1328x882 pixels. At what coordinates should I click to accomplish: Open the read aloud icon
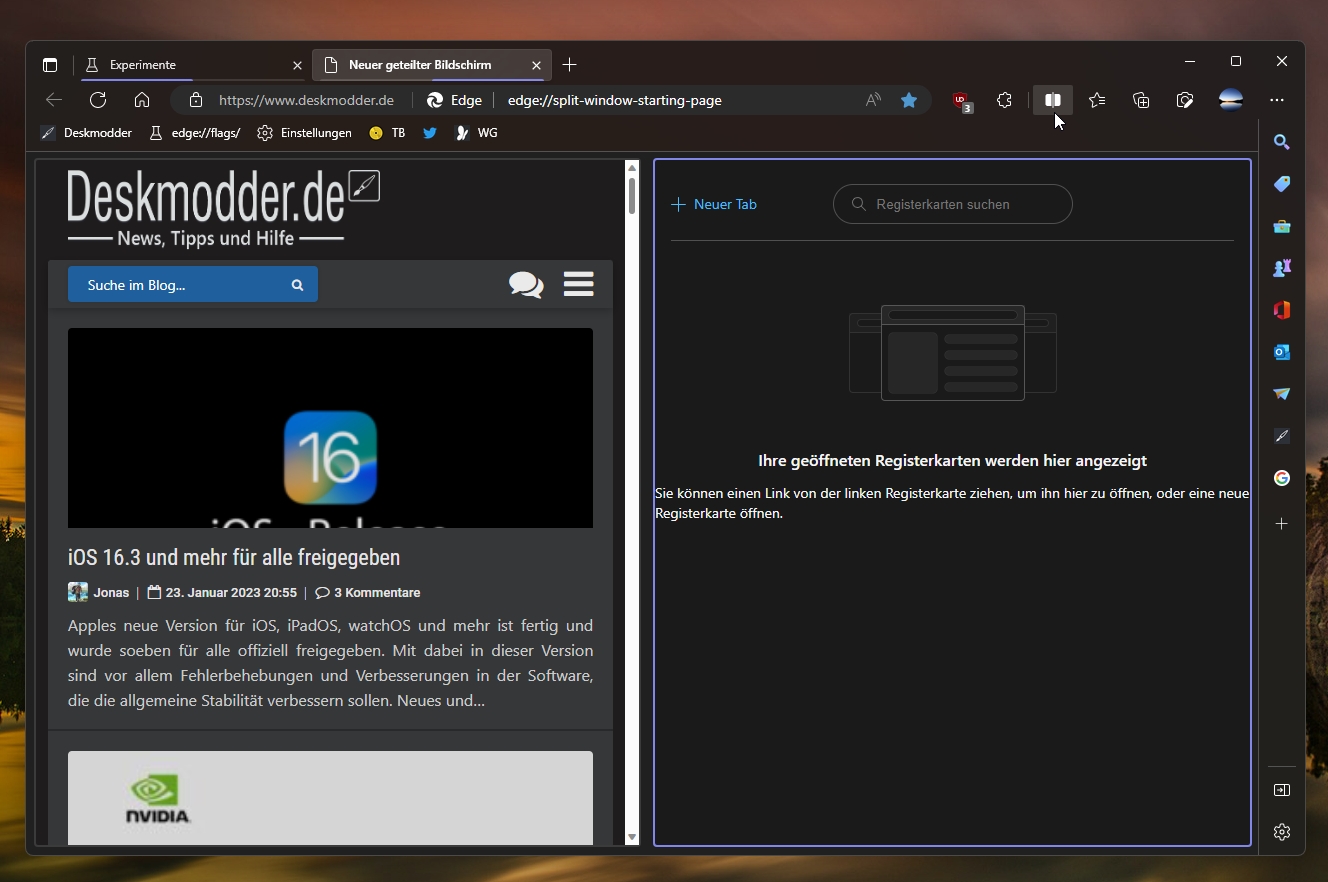click(873, 100)
